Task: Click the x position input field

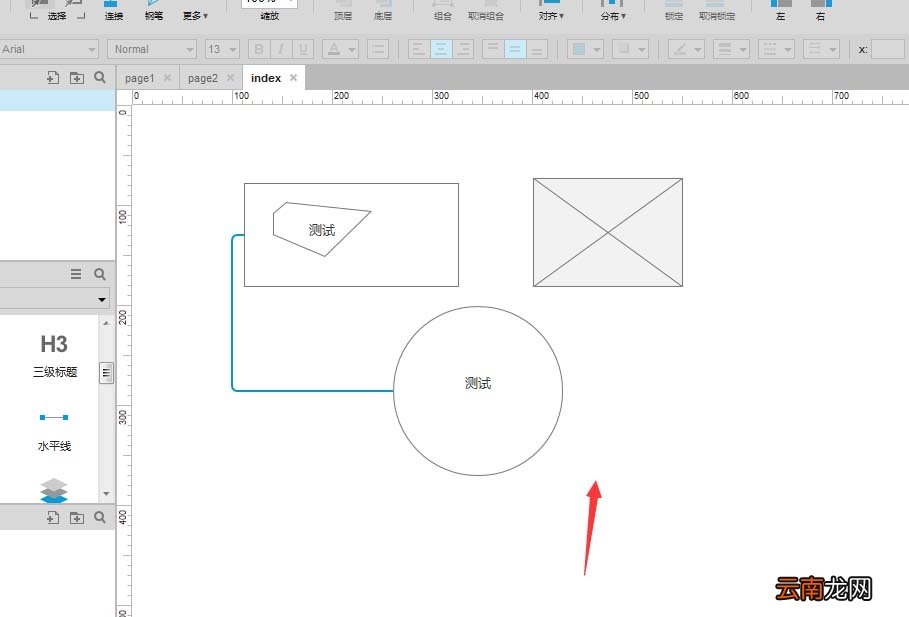Action: click(888, 49)
